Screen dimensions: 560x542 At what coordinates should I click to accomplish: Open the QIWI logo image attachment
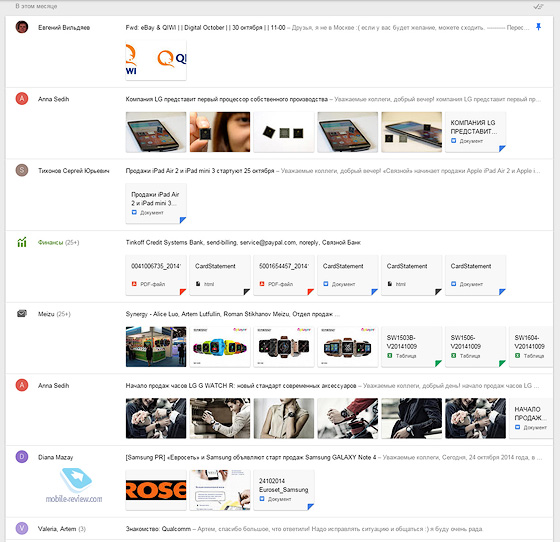(x=156, y=60)
